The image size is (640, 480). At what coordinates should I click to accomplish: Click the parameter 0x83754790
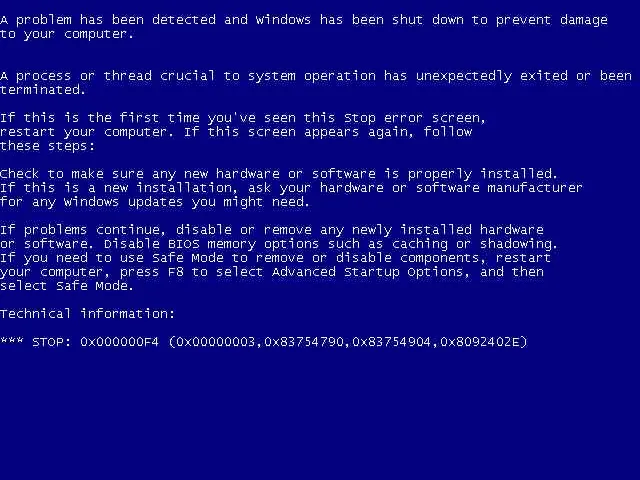coord(304,342)
